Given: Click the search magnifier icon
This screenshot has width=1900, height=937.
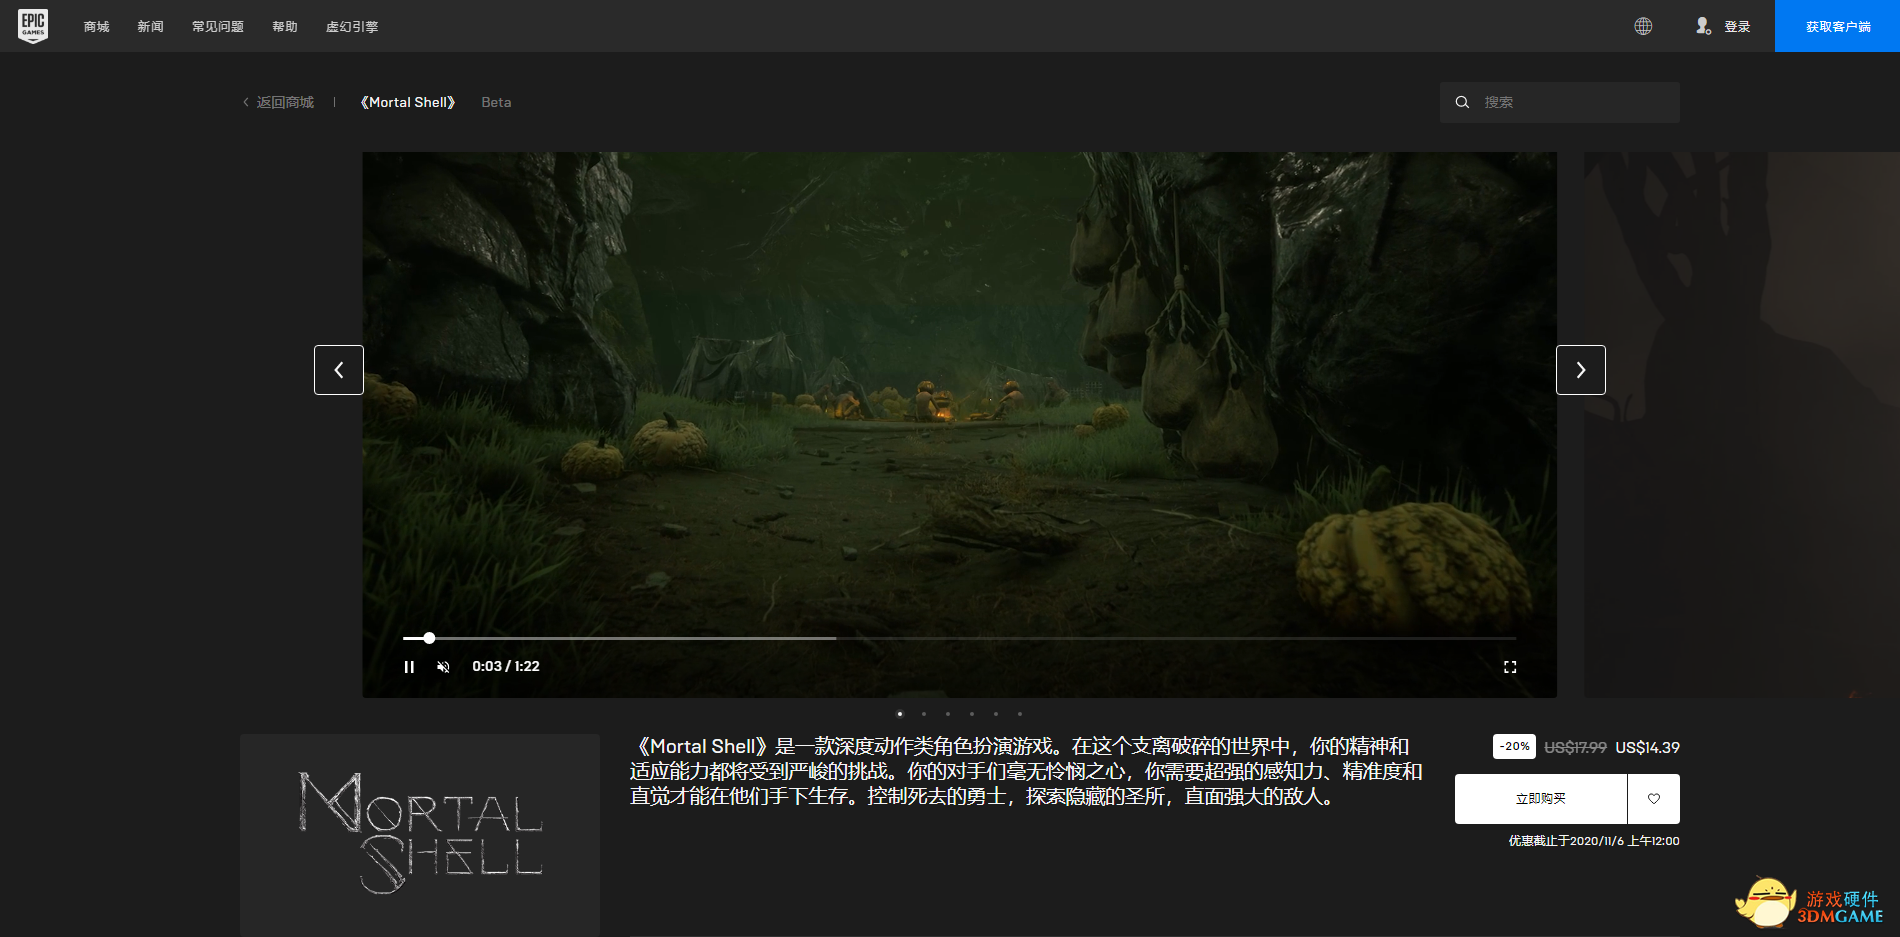Looking at the screenshot, I should [x=1462, y=102].
